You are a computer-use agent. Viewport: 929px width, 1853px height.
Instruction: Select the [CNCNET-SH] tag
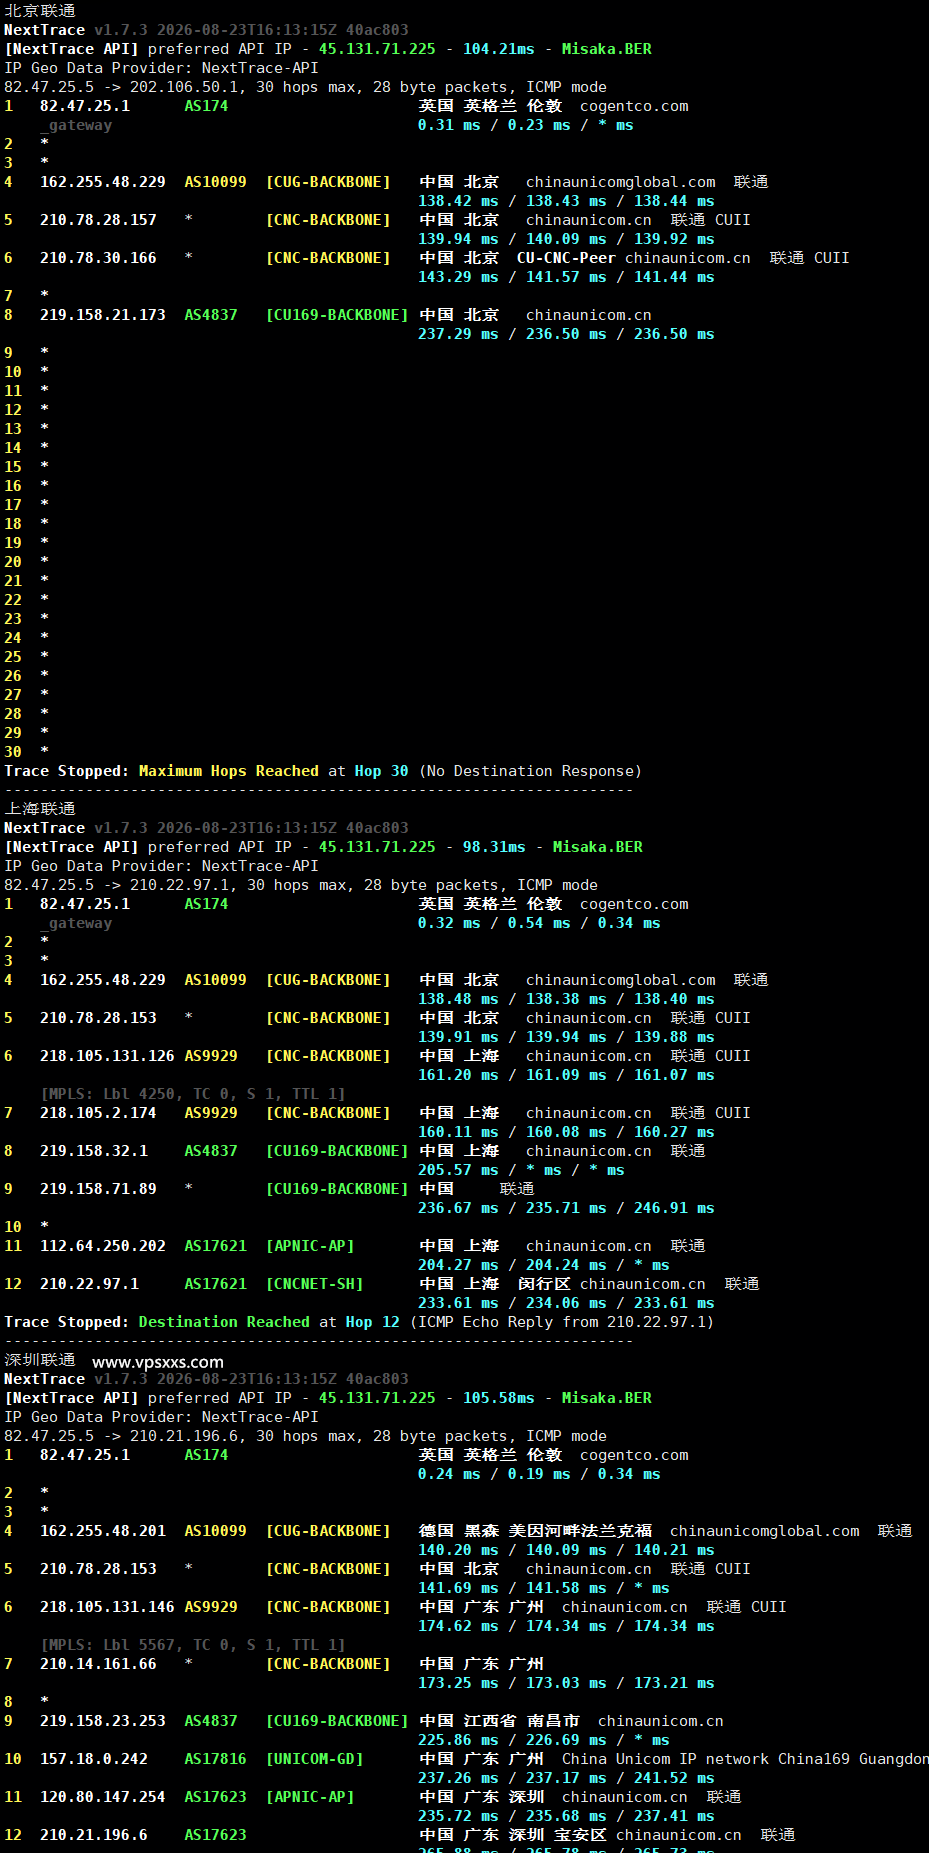(314, 1284)
